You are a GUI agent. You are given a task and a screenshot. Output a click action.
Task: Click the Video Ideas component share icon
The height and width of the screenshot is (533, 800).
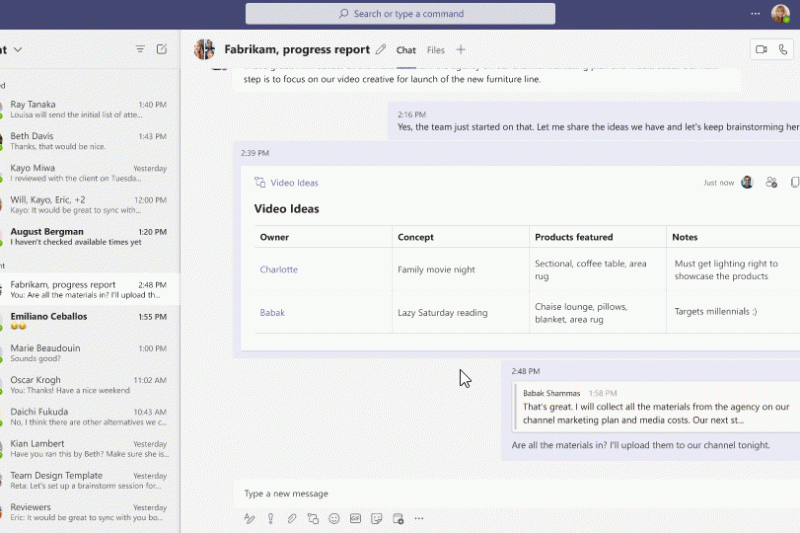[x=771, y=183]
